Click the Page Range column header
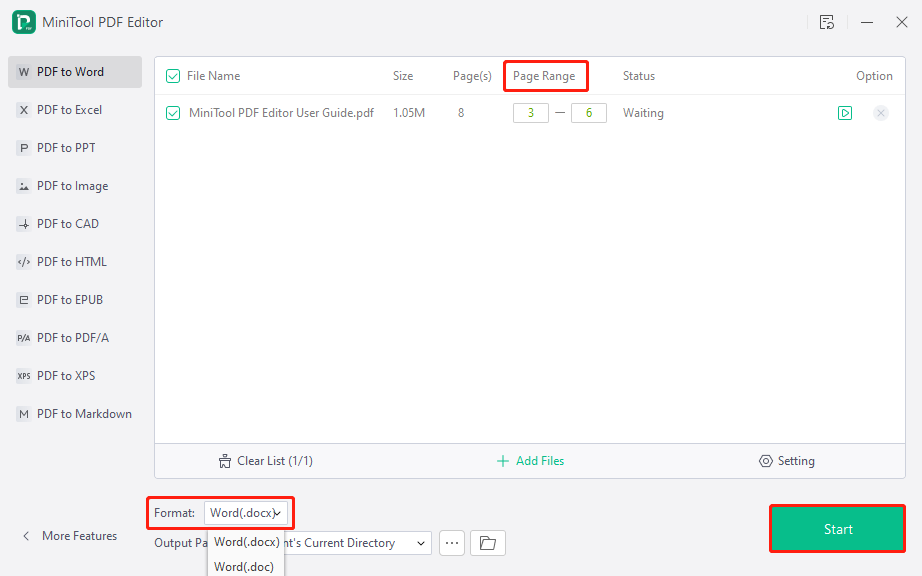The width and height of the screenshot is (922, 576). (544, 76)
